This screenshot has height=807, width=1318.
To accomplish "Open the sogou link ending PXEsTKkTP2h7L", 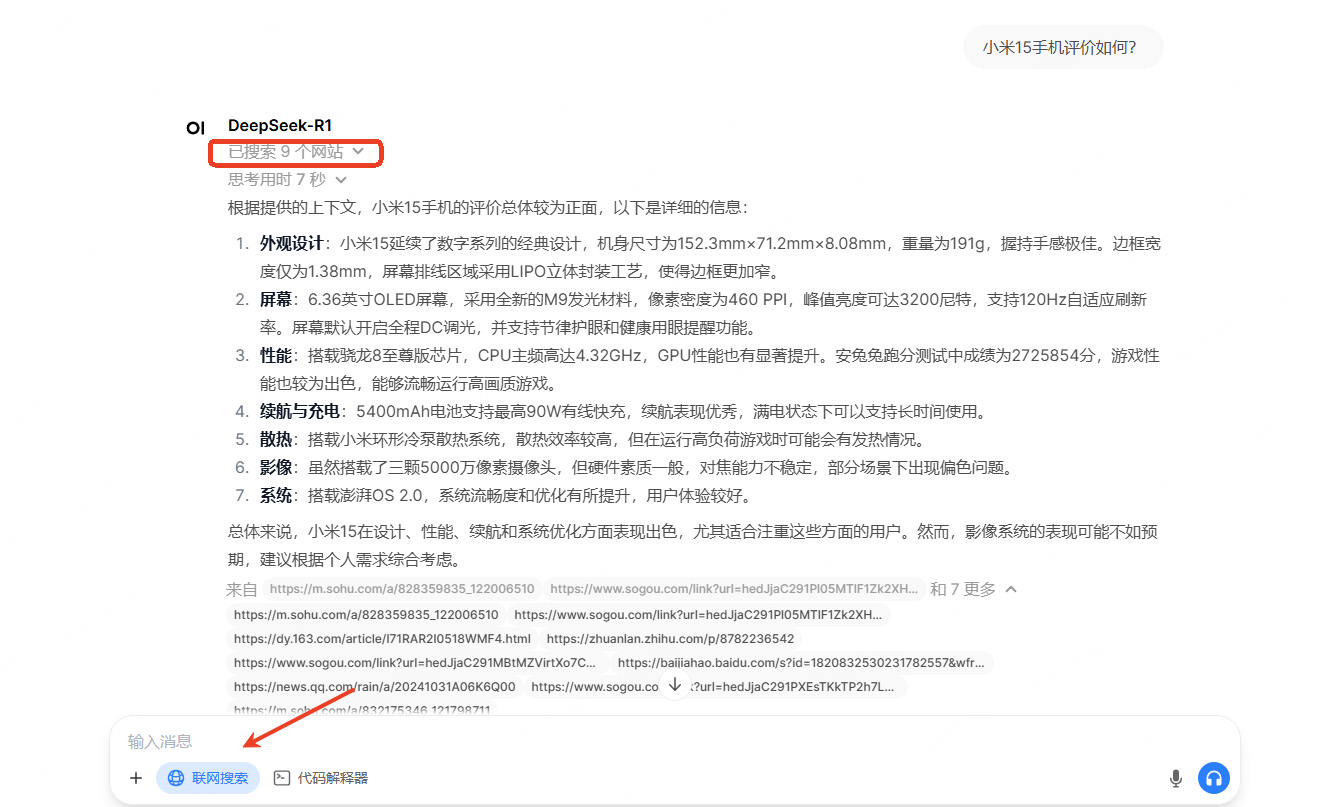I will [x=716, y=687].
